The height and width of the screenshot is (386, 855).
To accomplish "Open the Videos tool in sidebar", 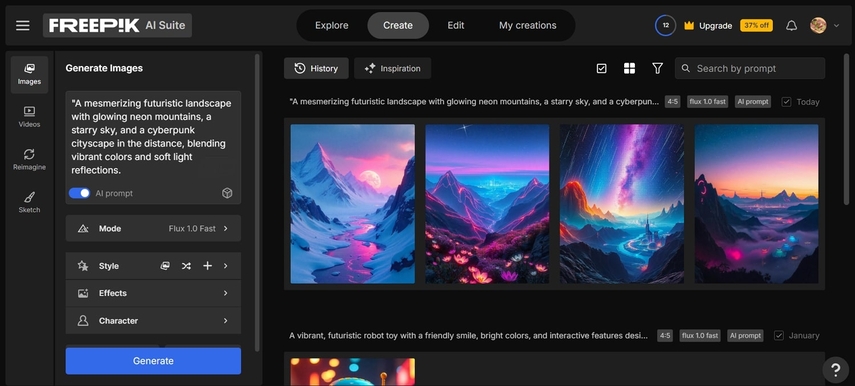I will (x=29, y=117).
